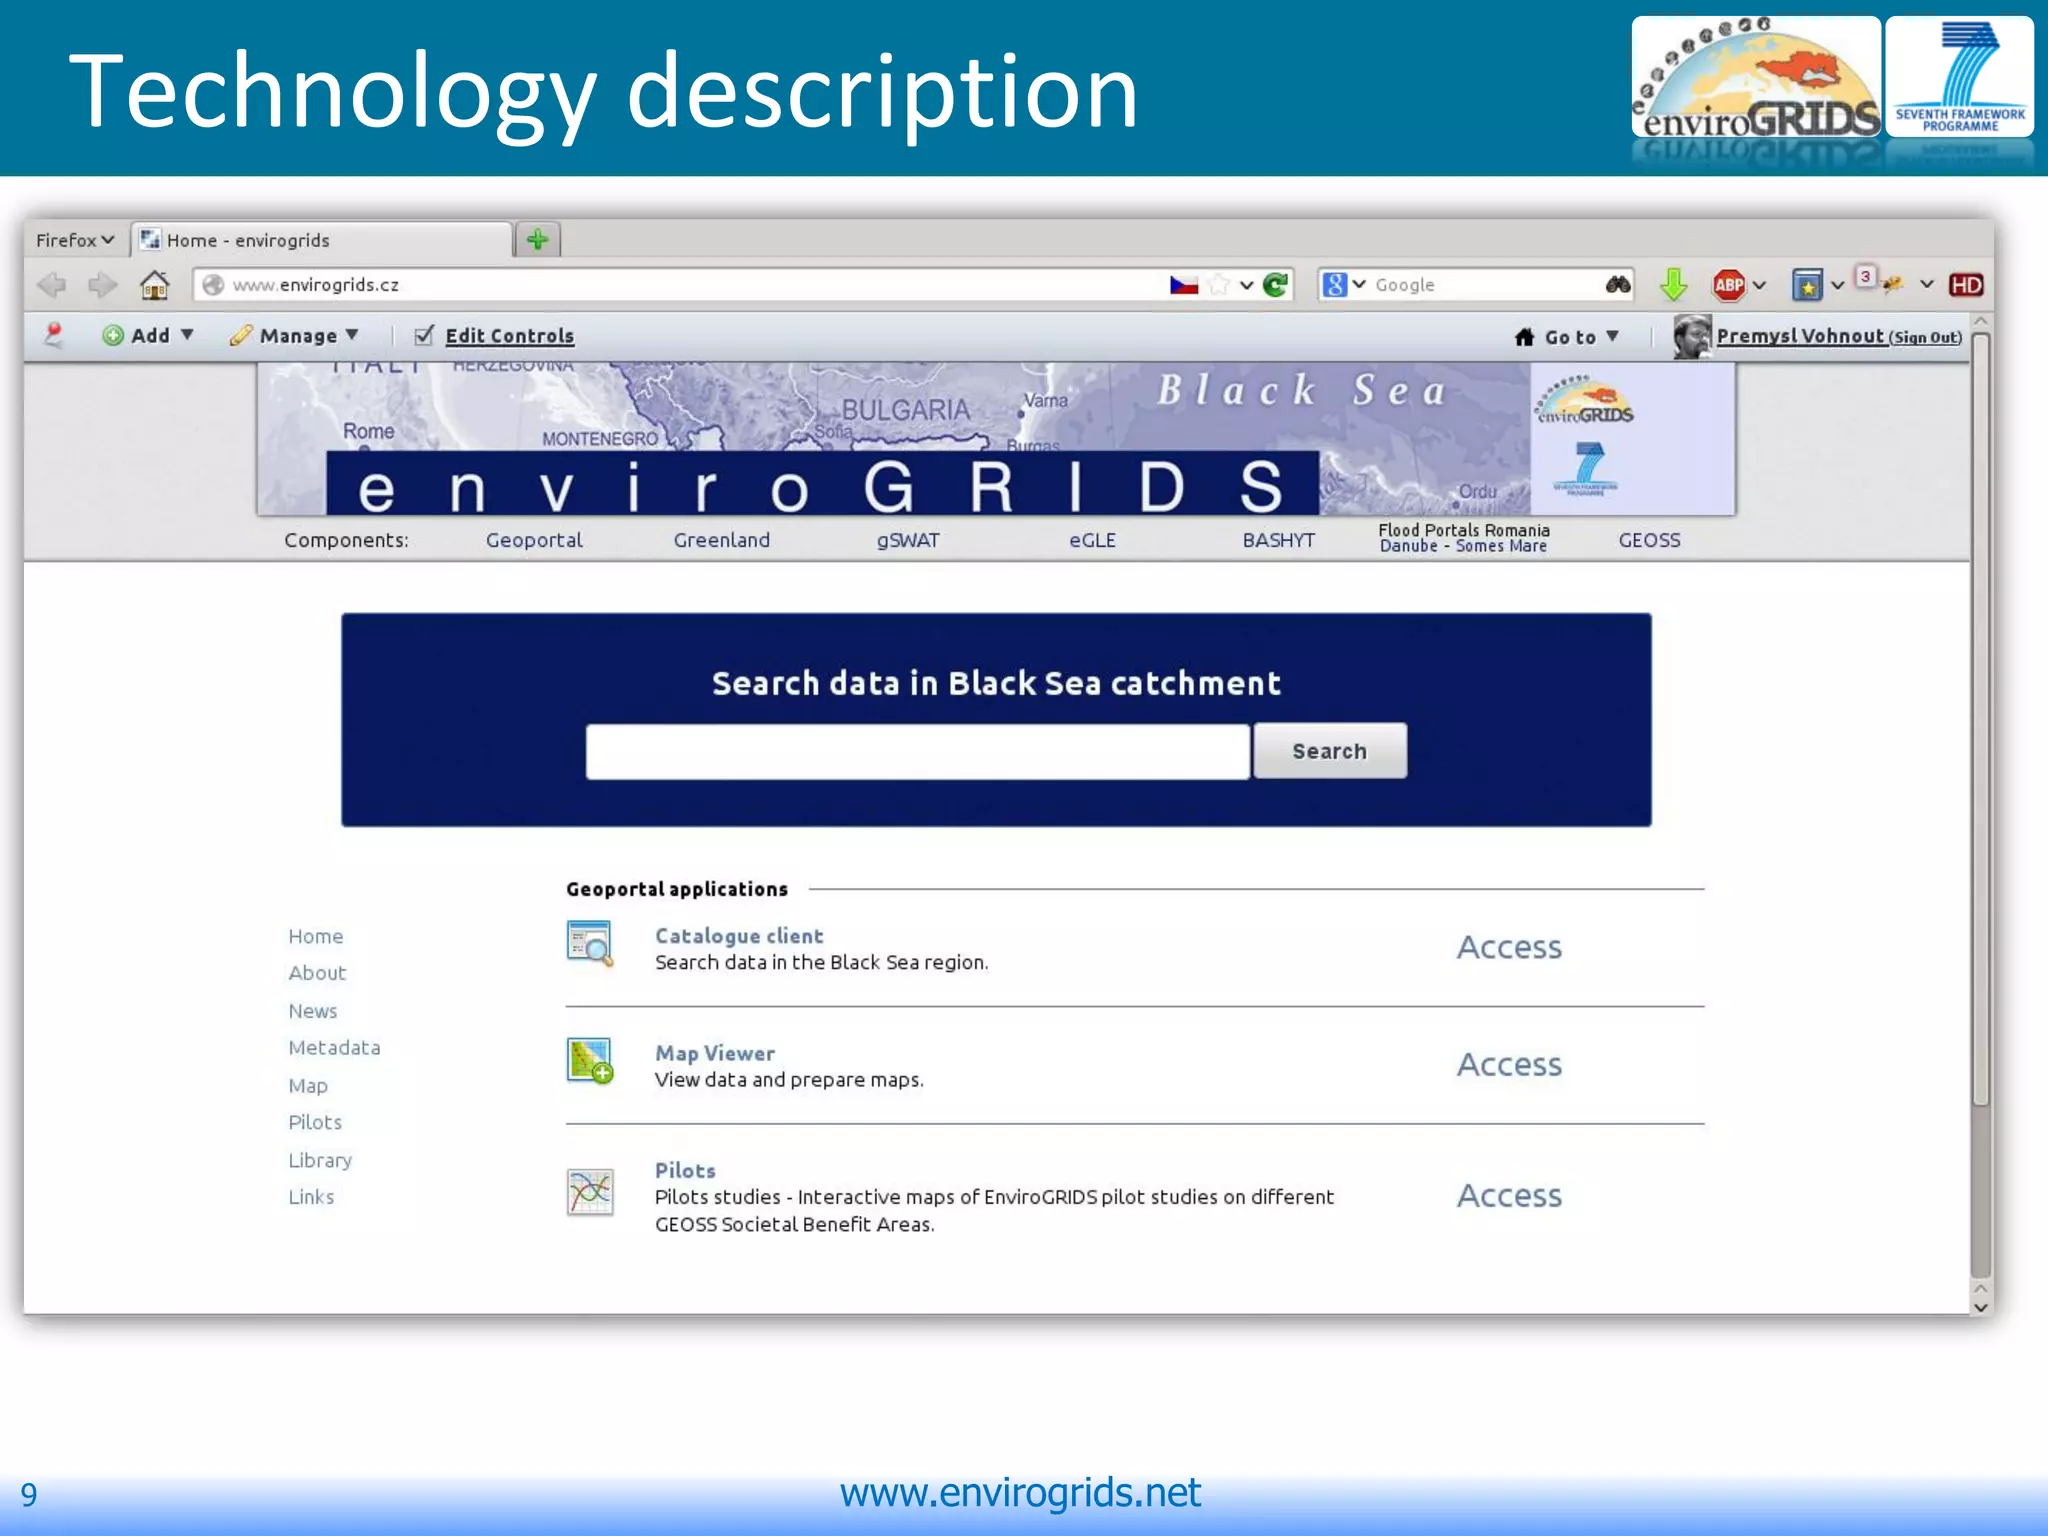Viewport: 2048px width, 1536px height.
Task: Open the gSWAT component
Action: pos(908,540)
